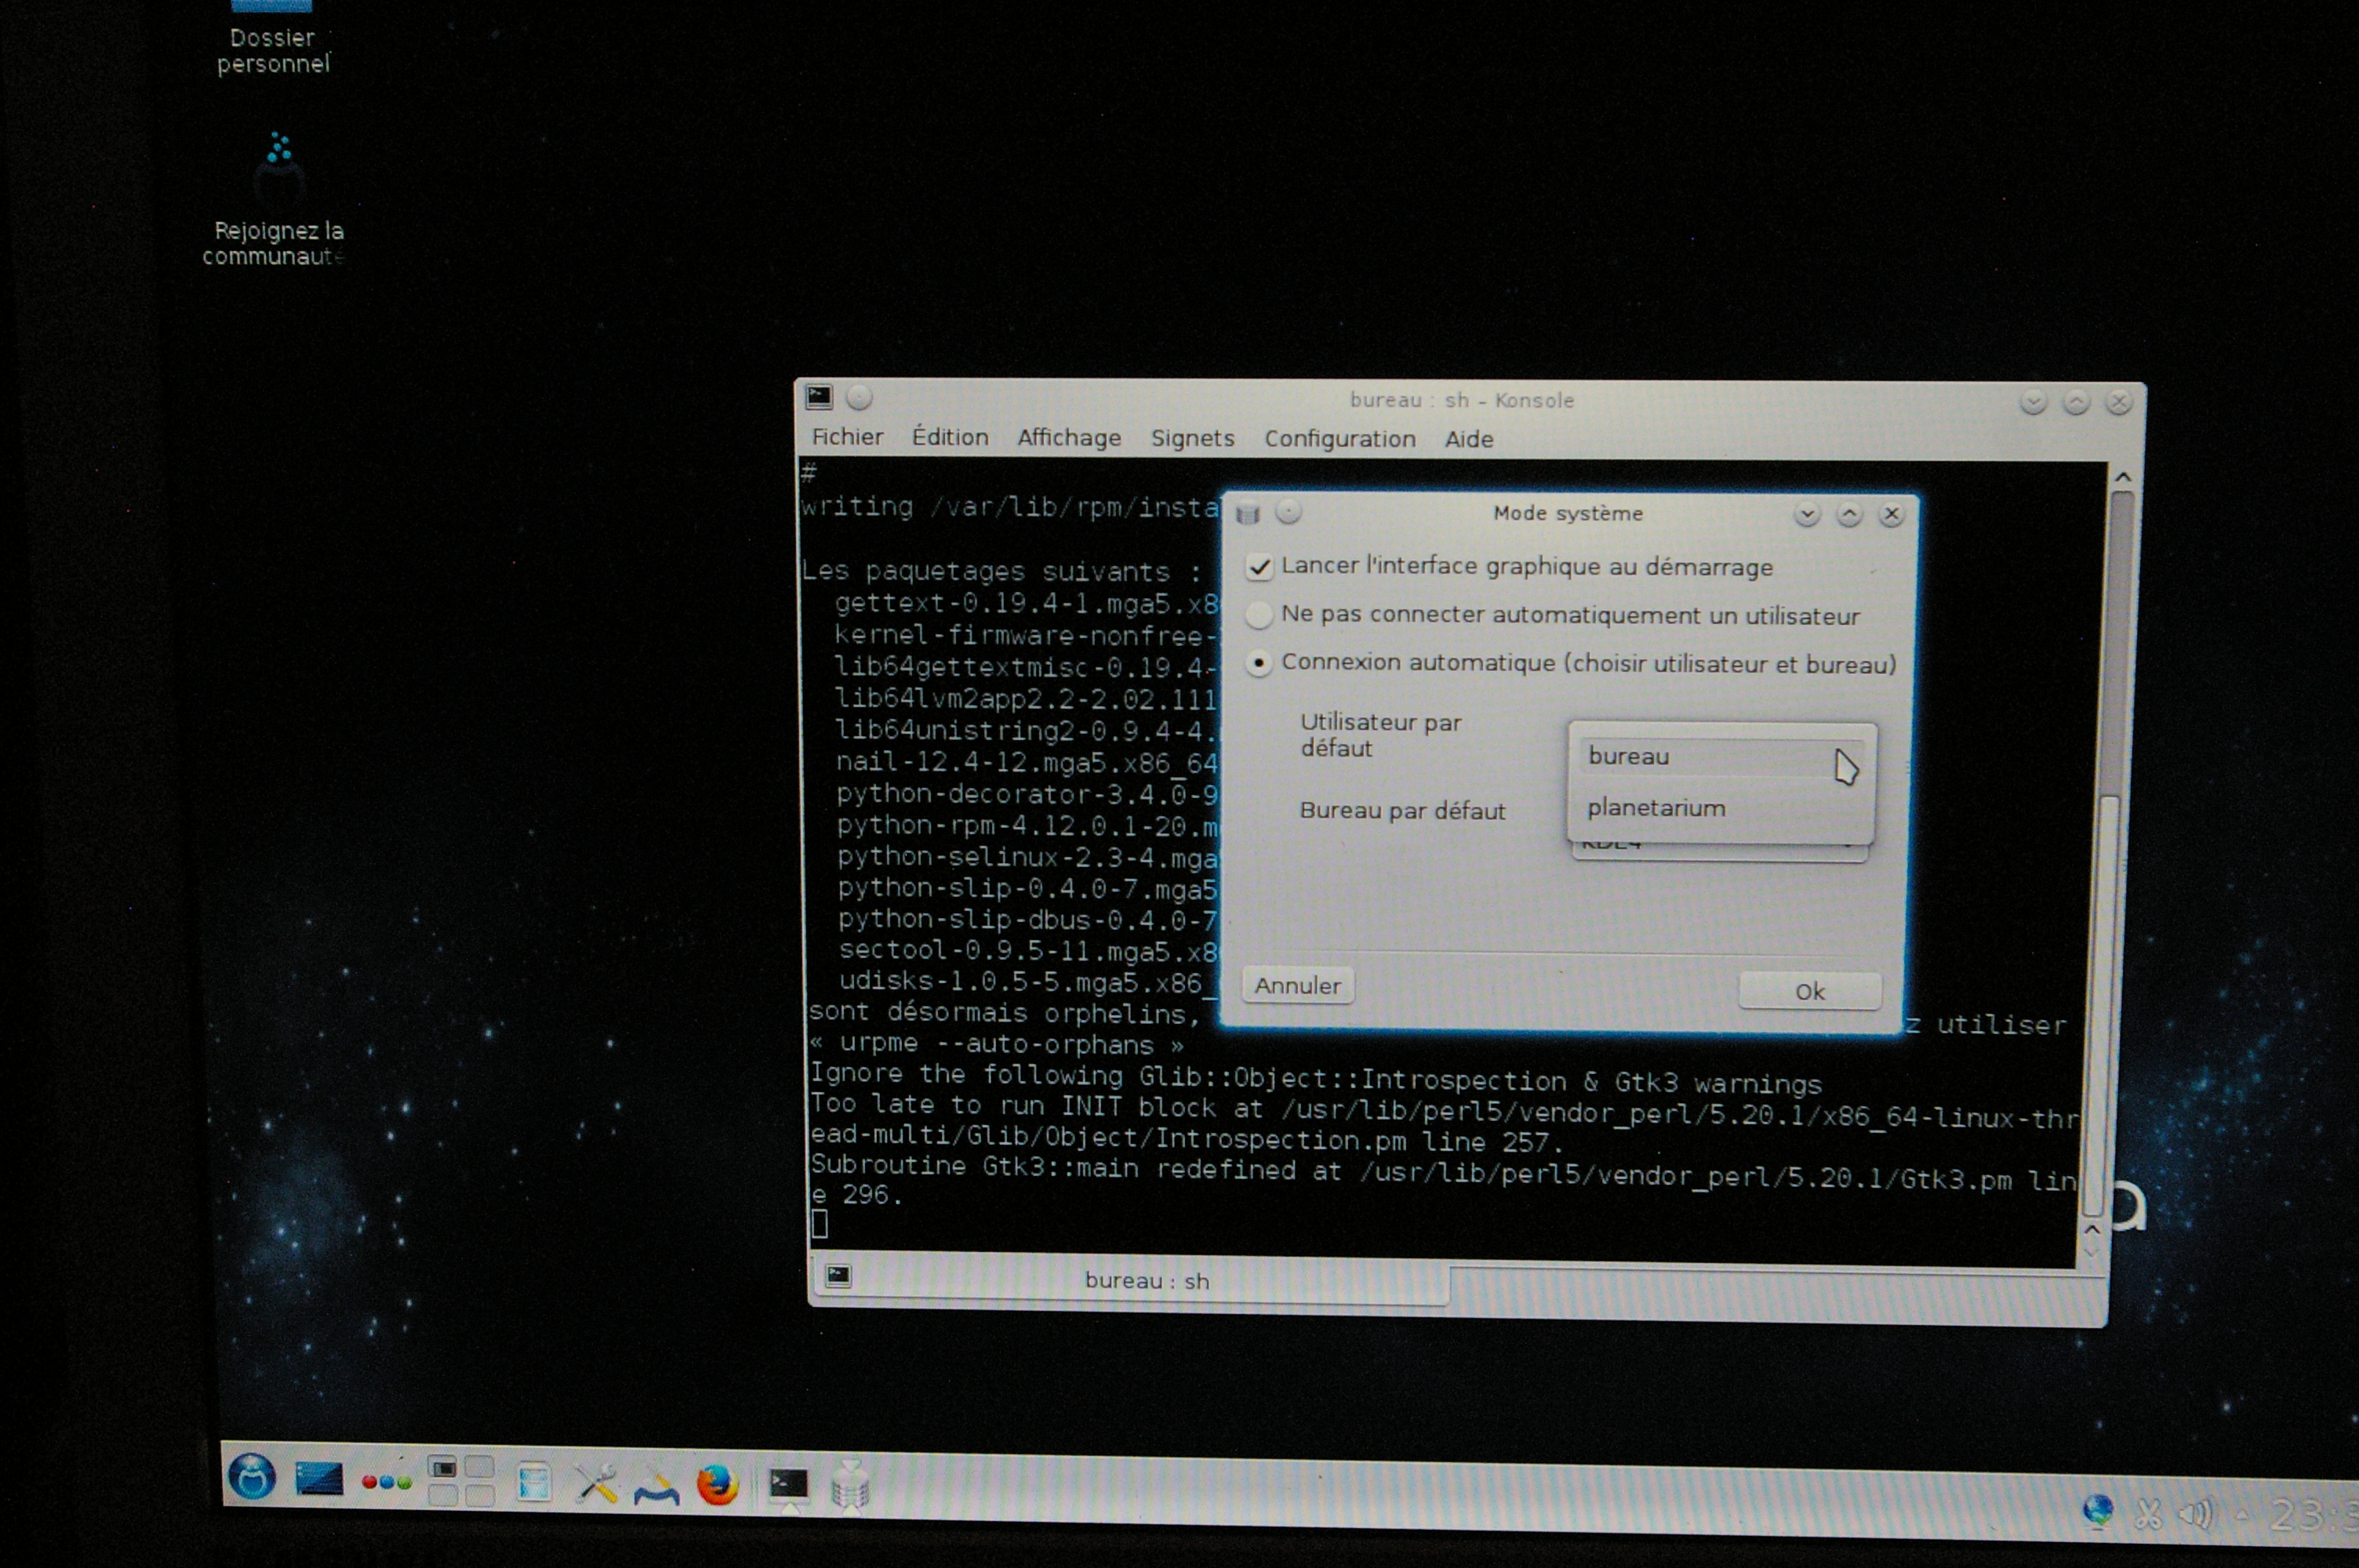Open the Mageia application launcher menu
2359x1568 pixels.
pos(251,1476)
